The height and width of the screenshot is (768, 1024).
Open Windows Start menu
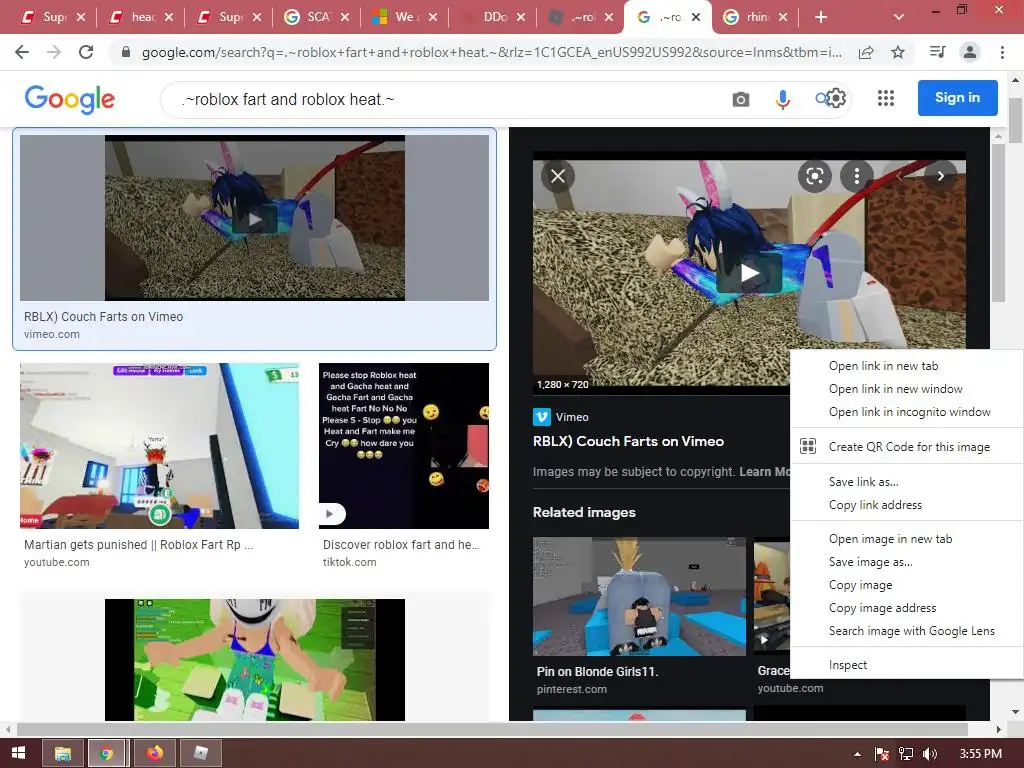click(x=18, y=753)
